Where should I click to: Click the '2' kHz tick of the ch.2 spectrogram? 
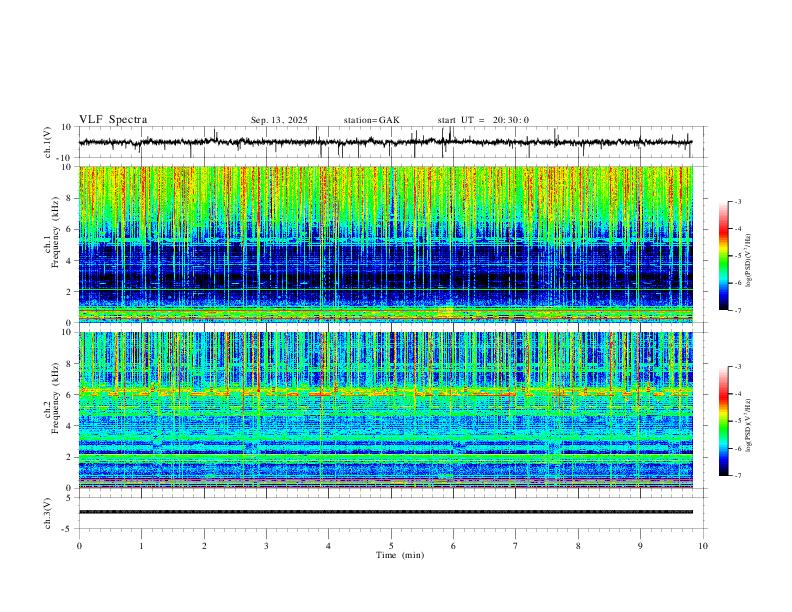70,457
